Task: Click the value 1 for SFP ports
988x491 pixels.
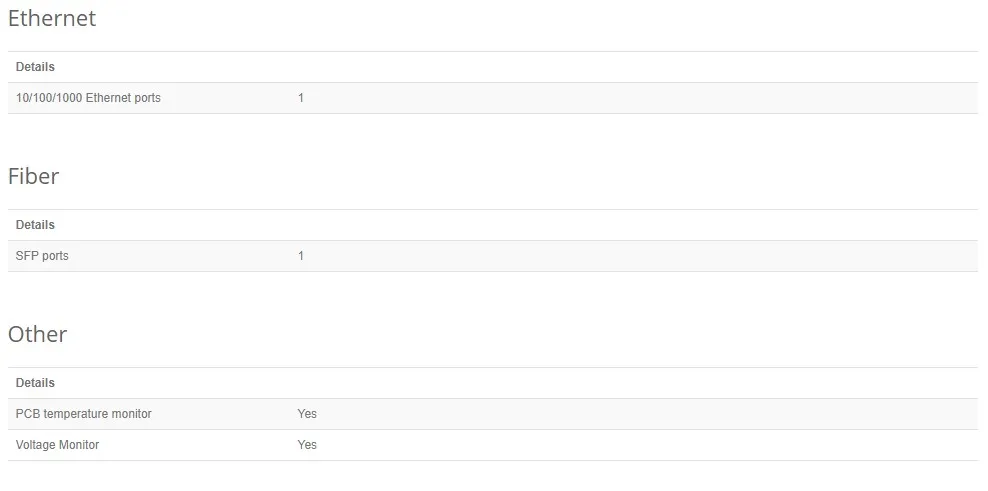Action: coord(301,256)
